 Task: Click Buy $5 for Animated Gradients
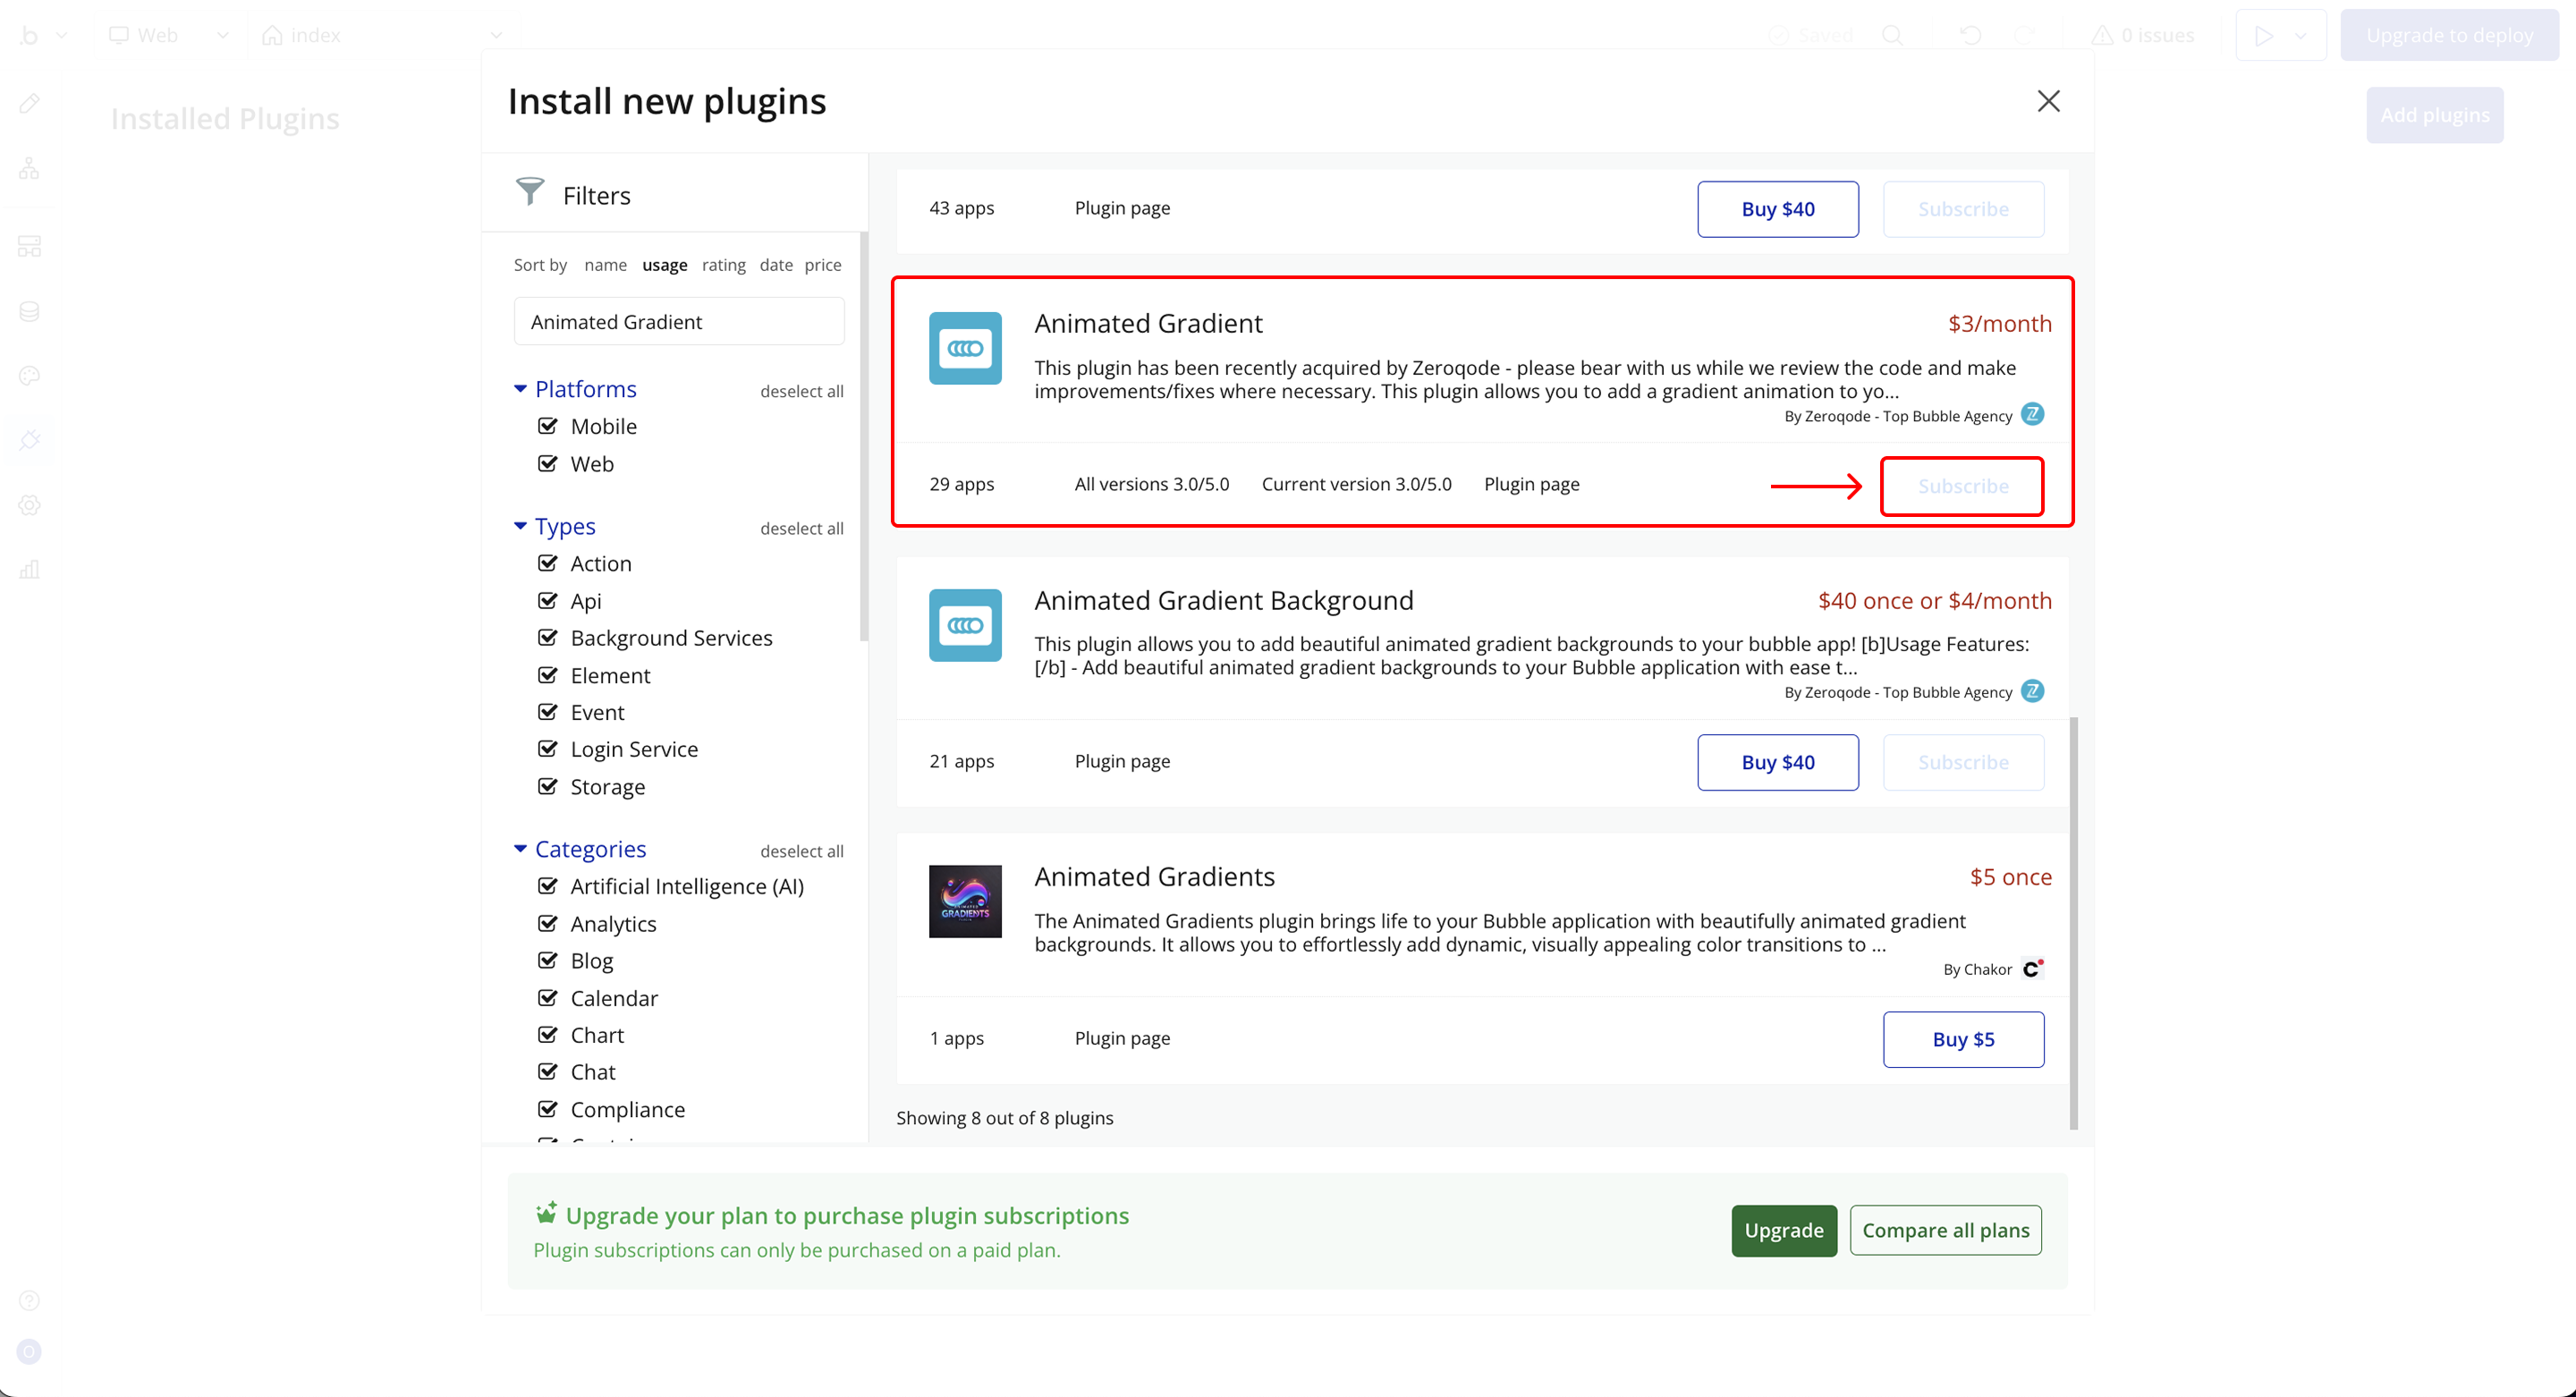pos(1962,1039)
